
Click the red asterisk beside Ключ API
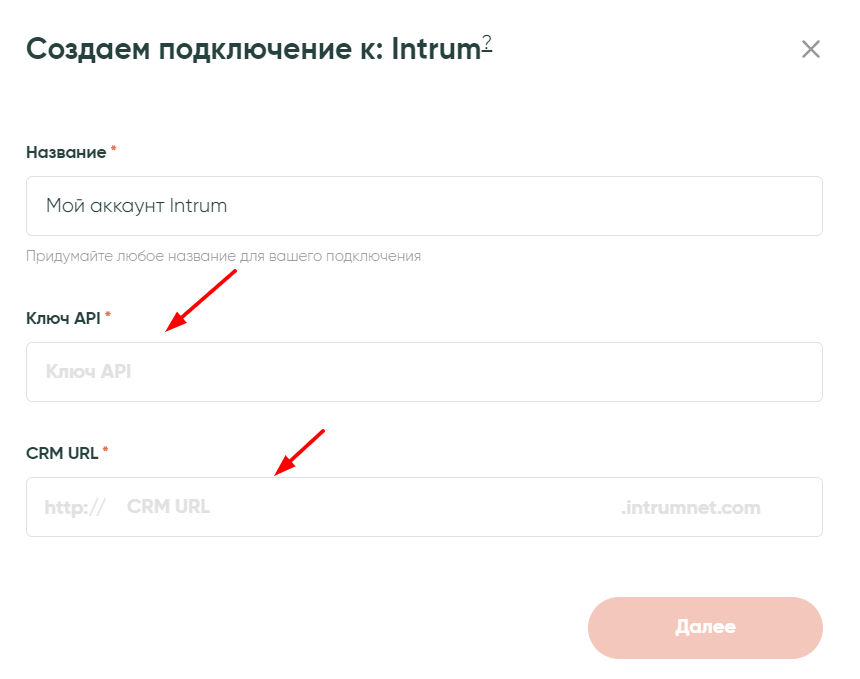click(108, 316)
